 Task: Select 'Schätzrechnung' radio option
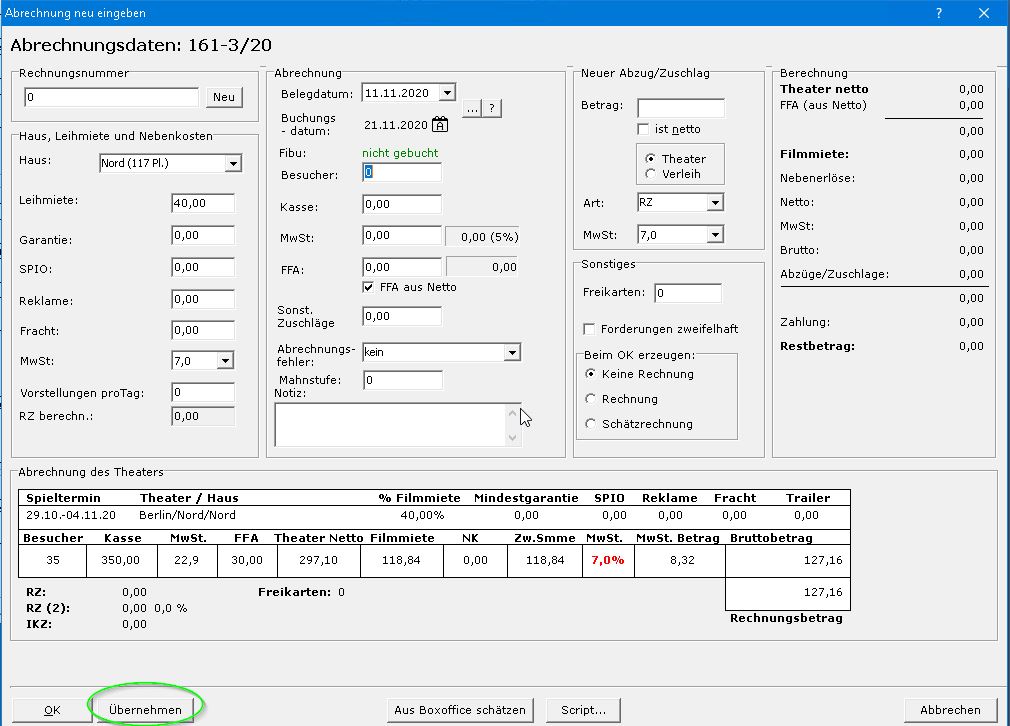click(x=591, y=424)
